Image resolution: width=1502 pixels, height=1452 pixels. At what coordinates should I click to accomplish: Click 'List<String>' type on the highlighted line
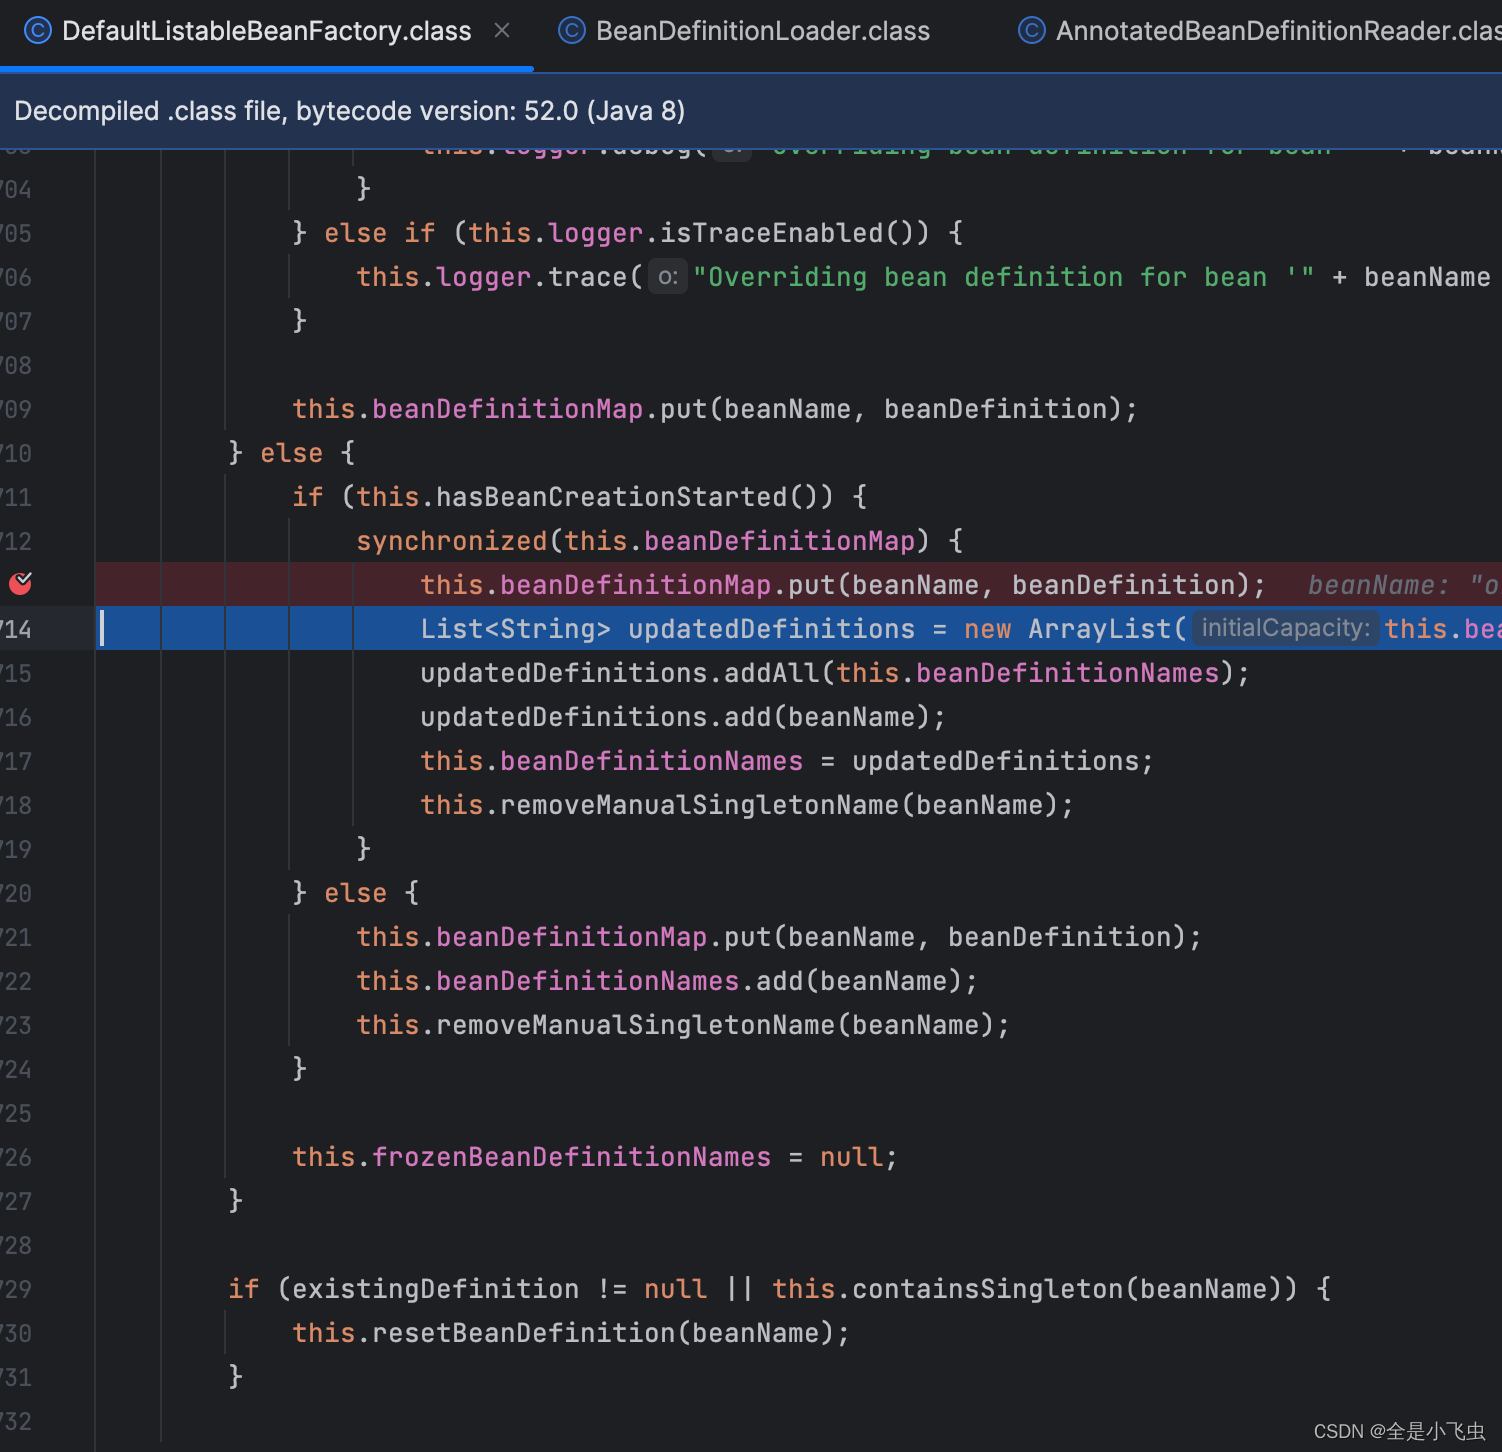coord(515,629)
